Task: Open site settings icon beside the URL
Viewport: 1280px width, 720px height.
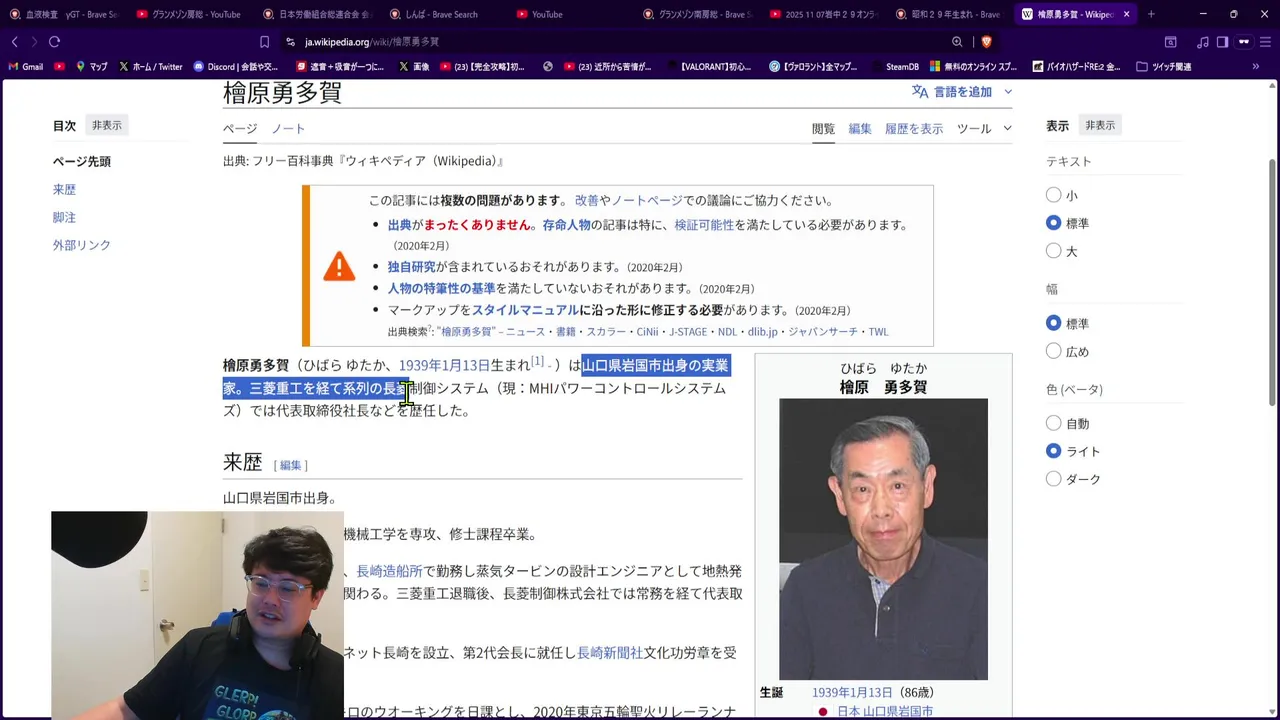Action: pyautogui.click(x=290, y=42)
